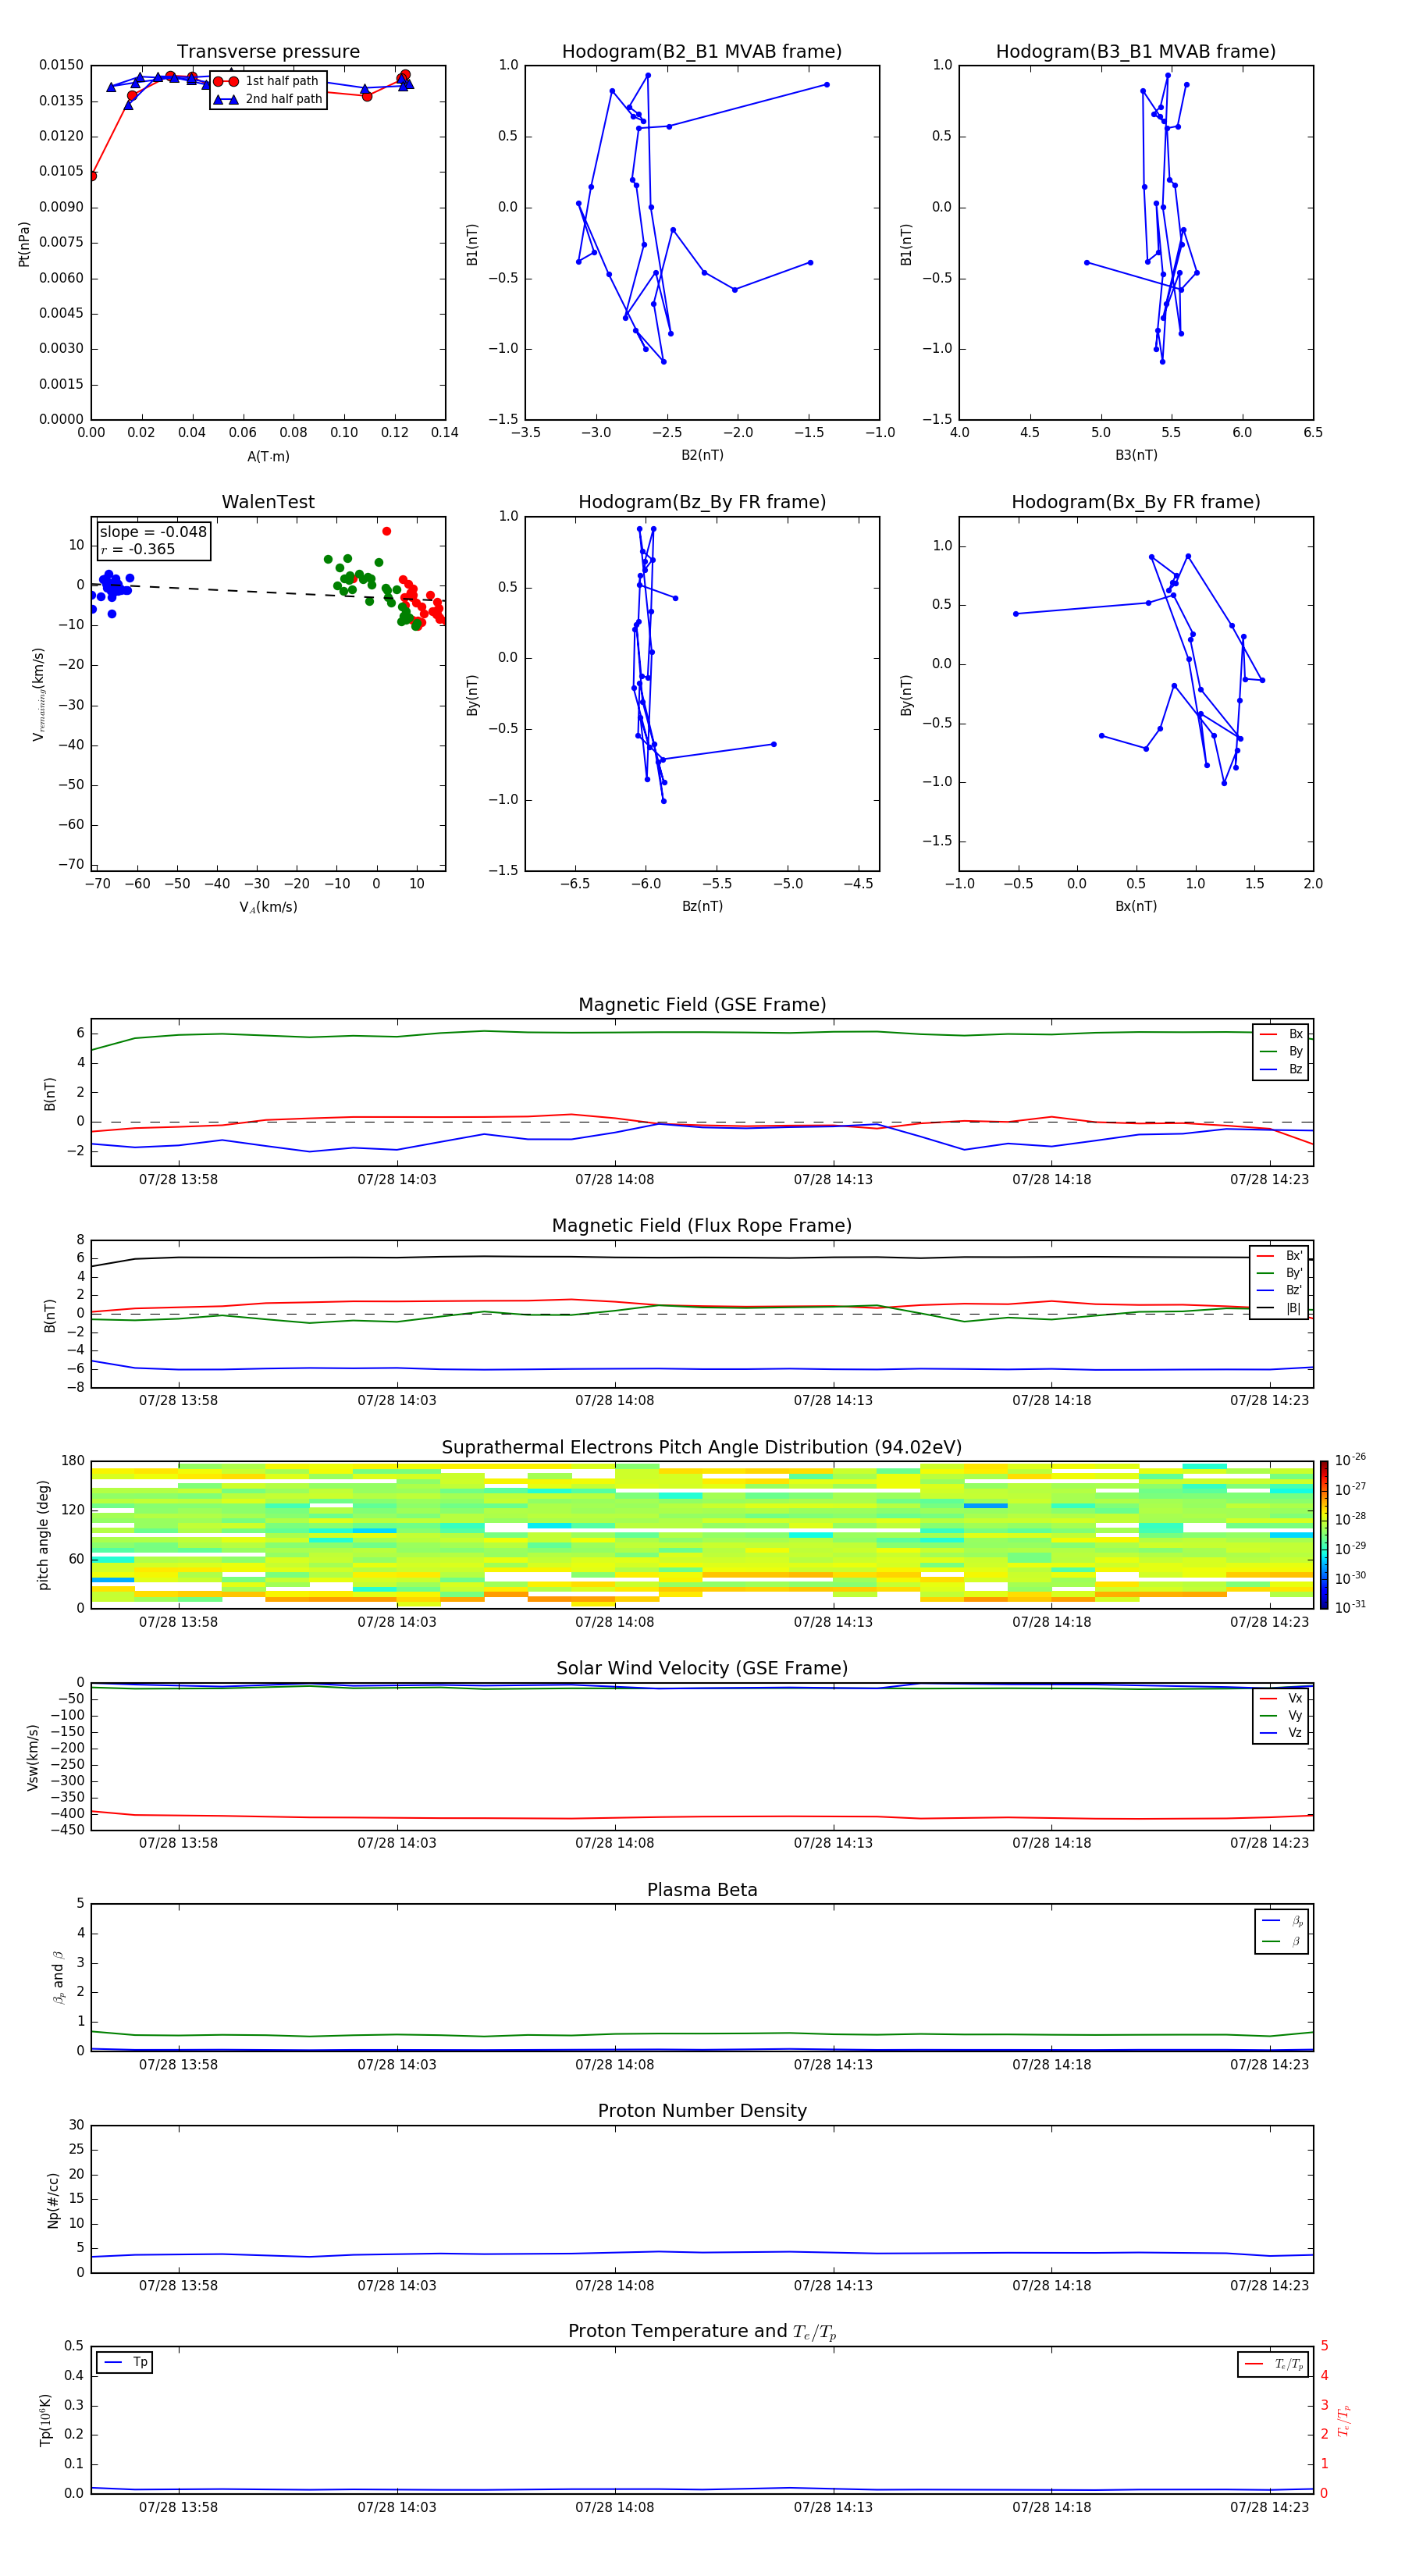The width and height of the screenshot is (1405, 2576).
Task: Click the pitch angle colorbar scale
Action: pyautogui.click(x=1324, y=1535)
